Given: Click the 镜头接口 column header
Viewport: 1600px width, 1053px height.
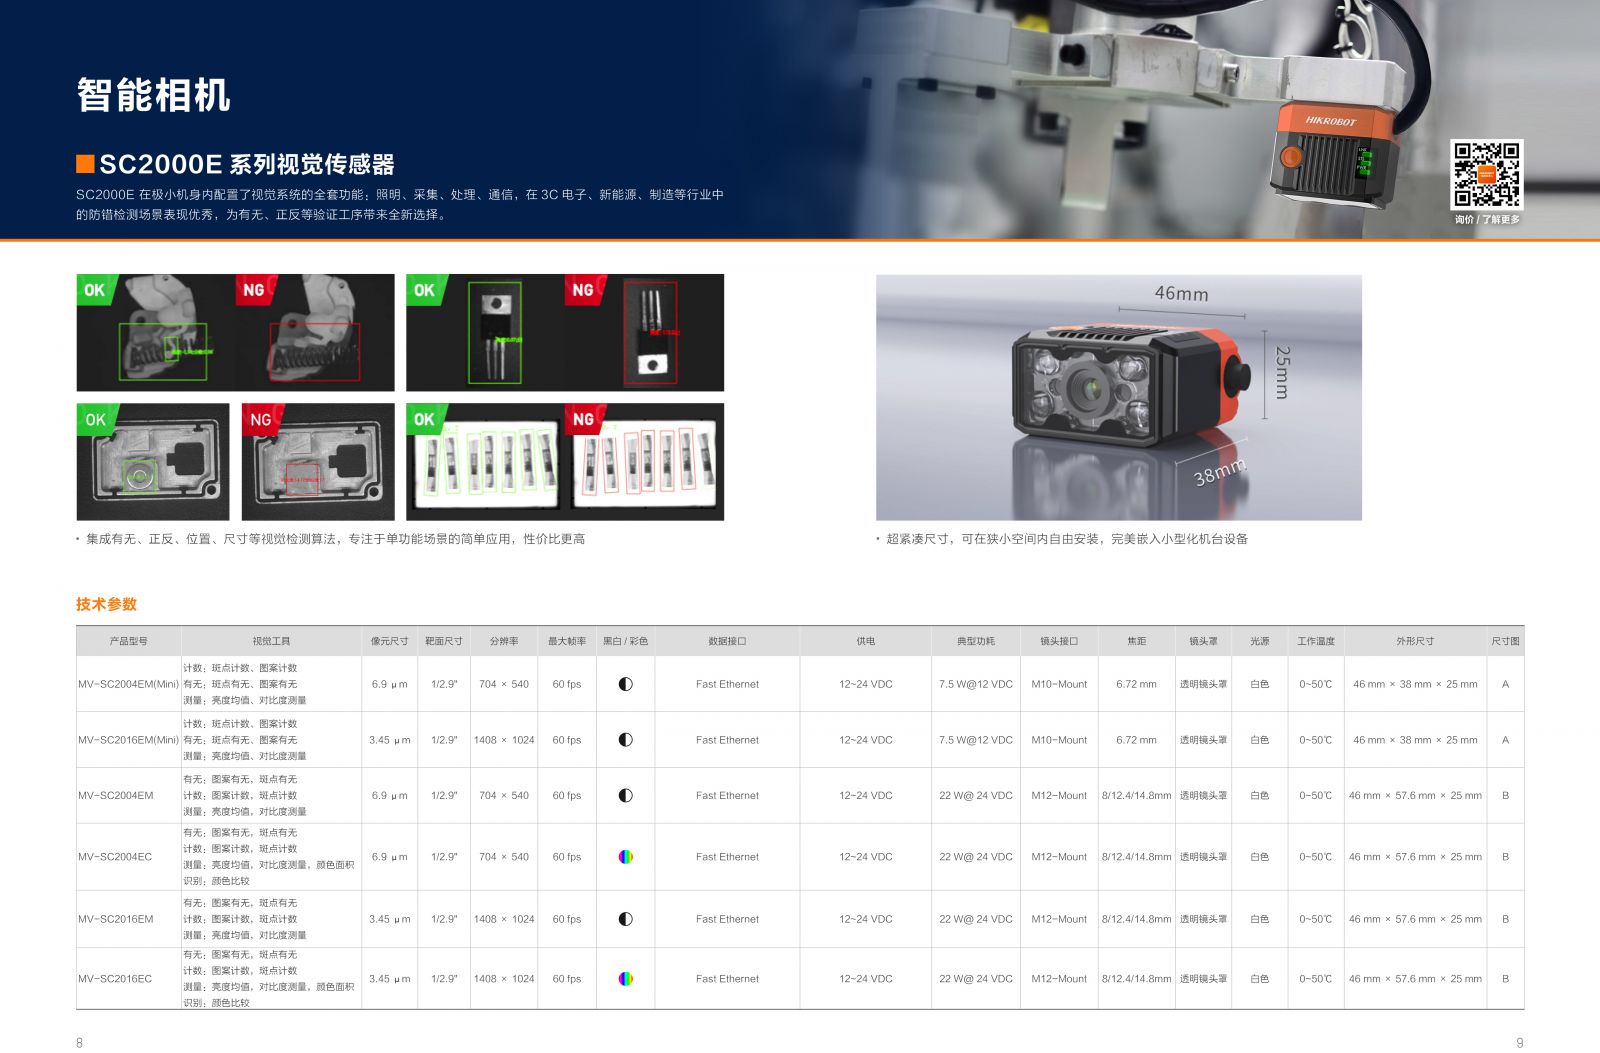Looking at the screenshot, I should point(1059,641).
